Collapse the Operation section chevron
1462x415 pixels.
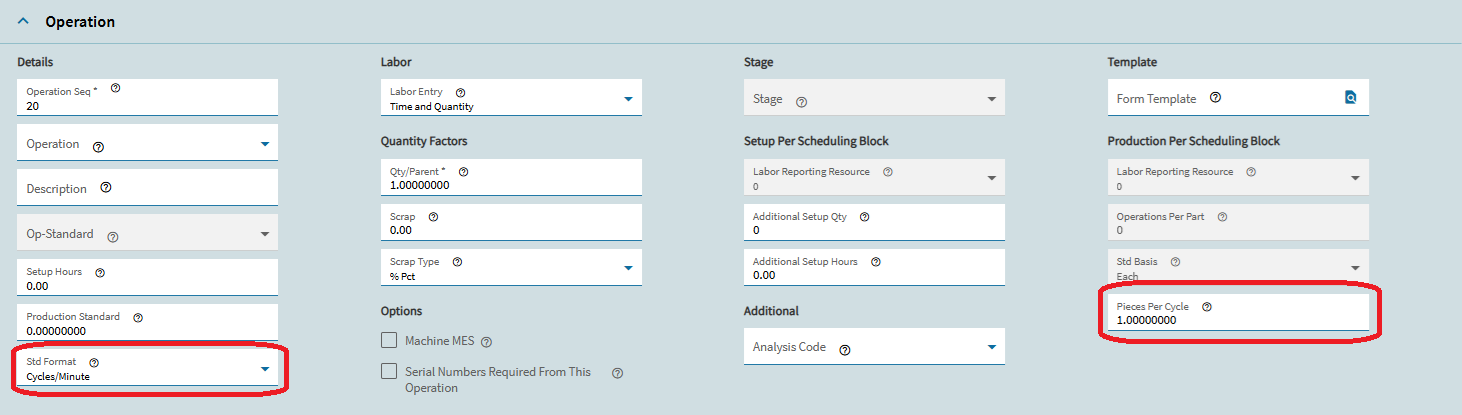[24, 21]
